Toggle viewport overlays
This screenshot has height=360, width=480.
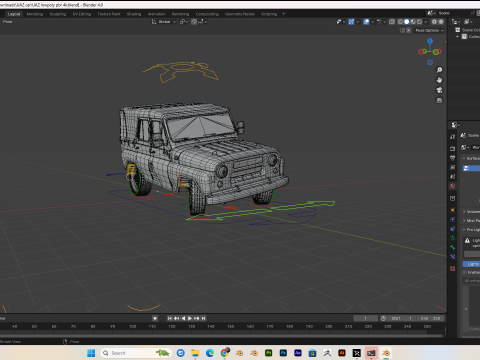pyautogui.click(x=366, y=22)
